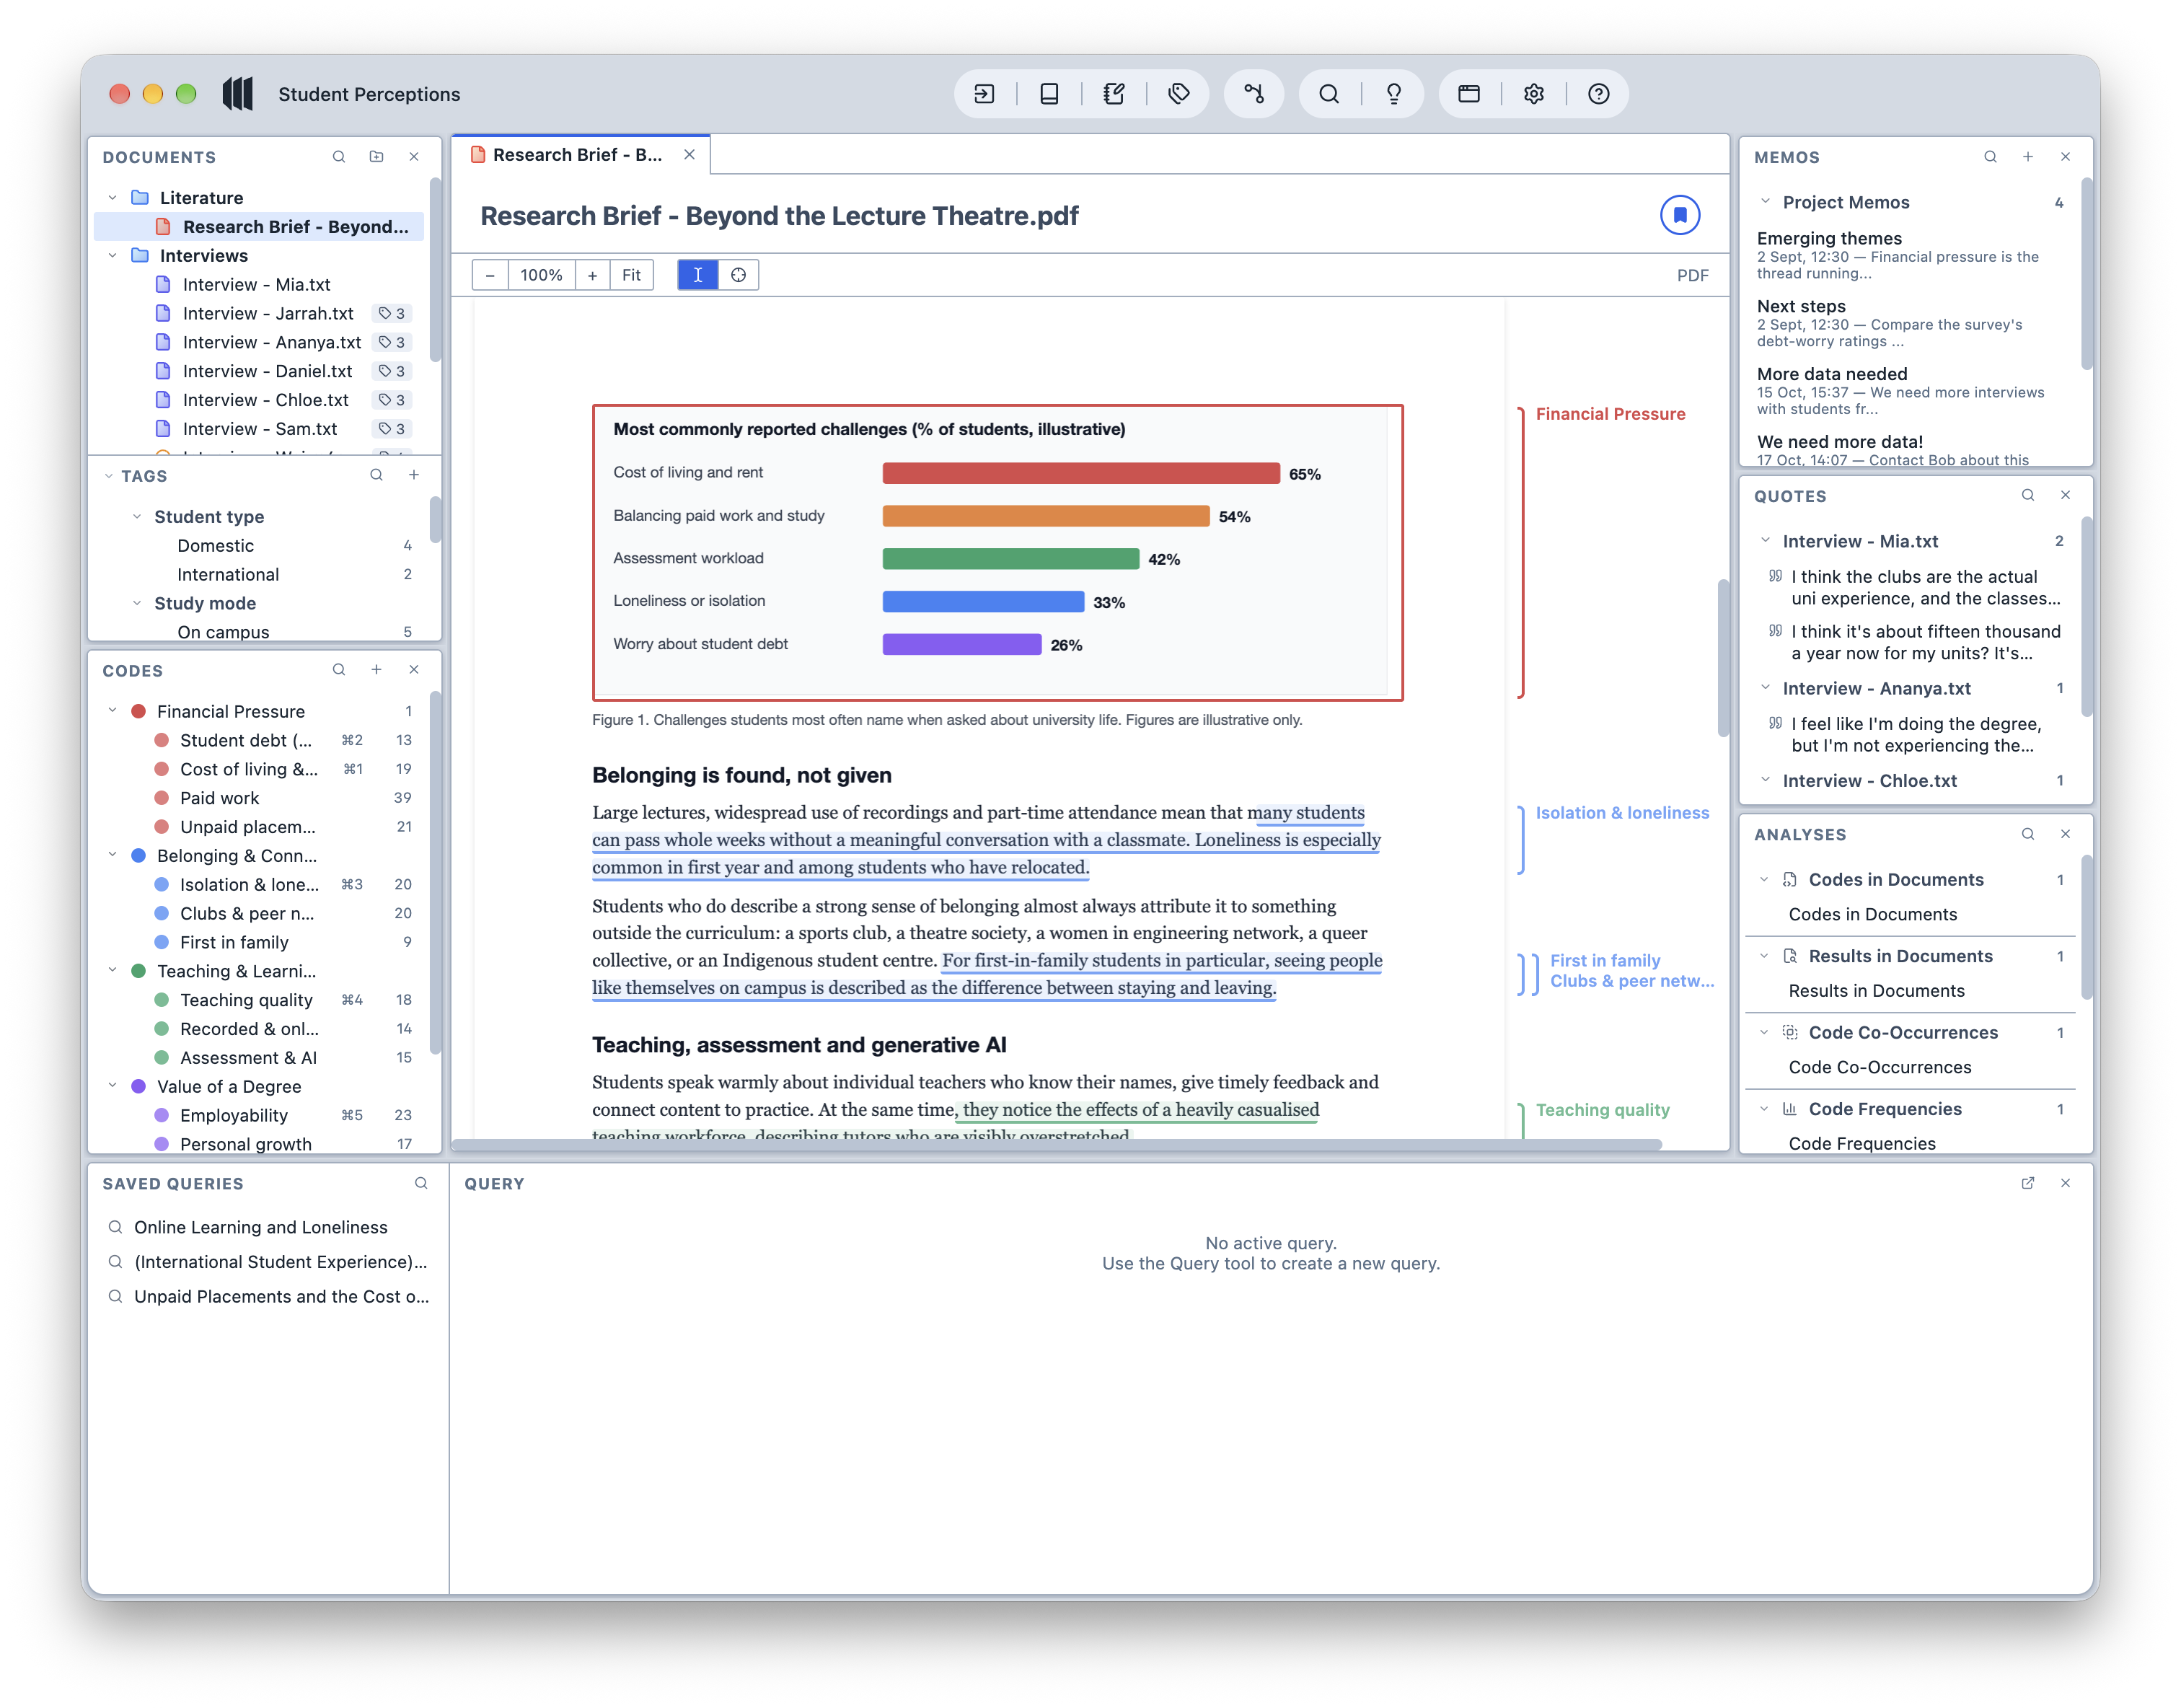2181x1708 pixels.
Task: Open settings gear in toolbar
Action: tap(1534, 94)
